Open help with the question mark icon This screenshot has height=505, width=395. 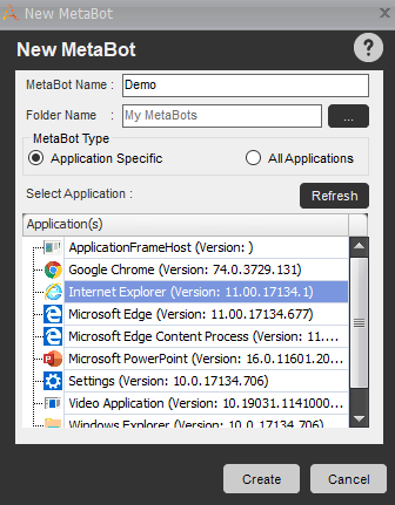point(368,48)
